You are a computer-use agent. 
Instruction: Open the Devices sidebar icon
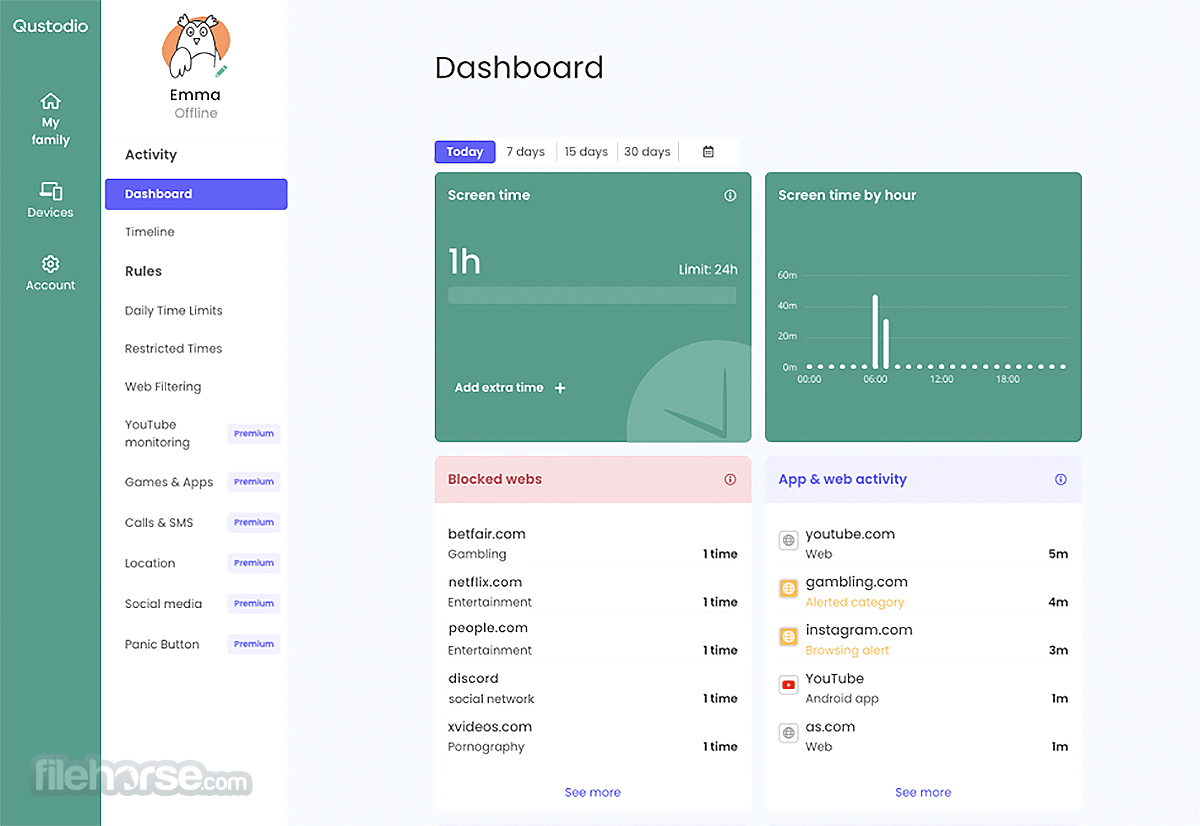[x=50, y=190]
